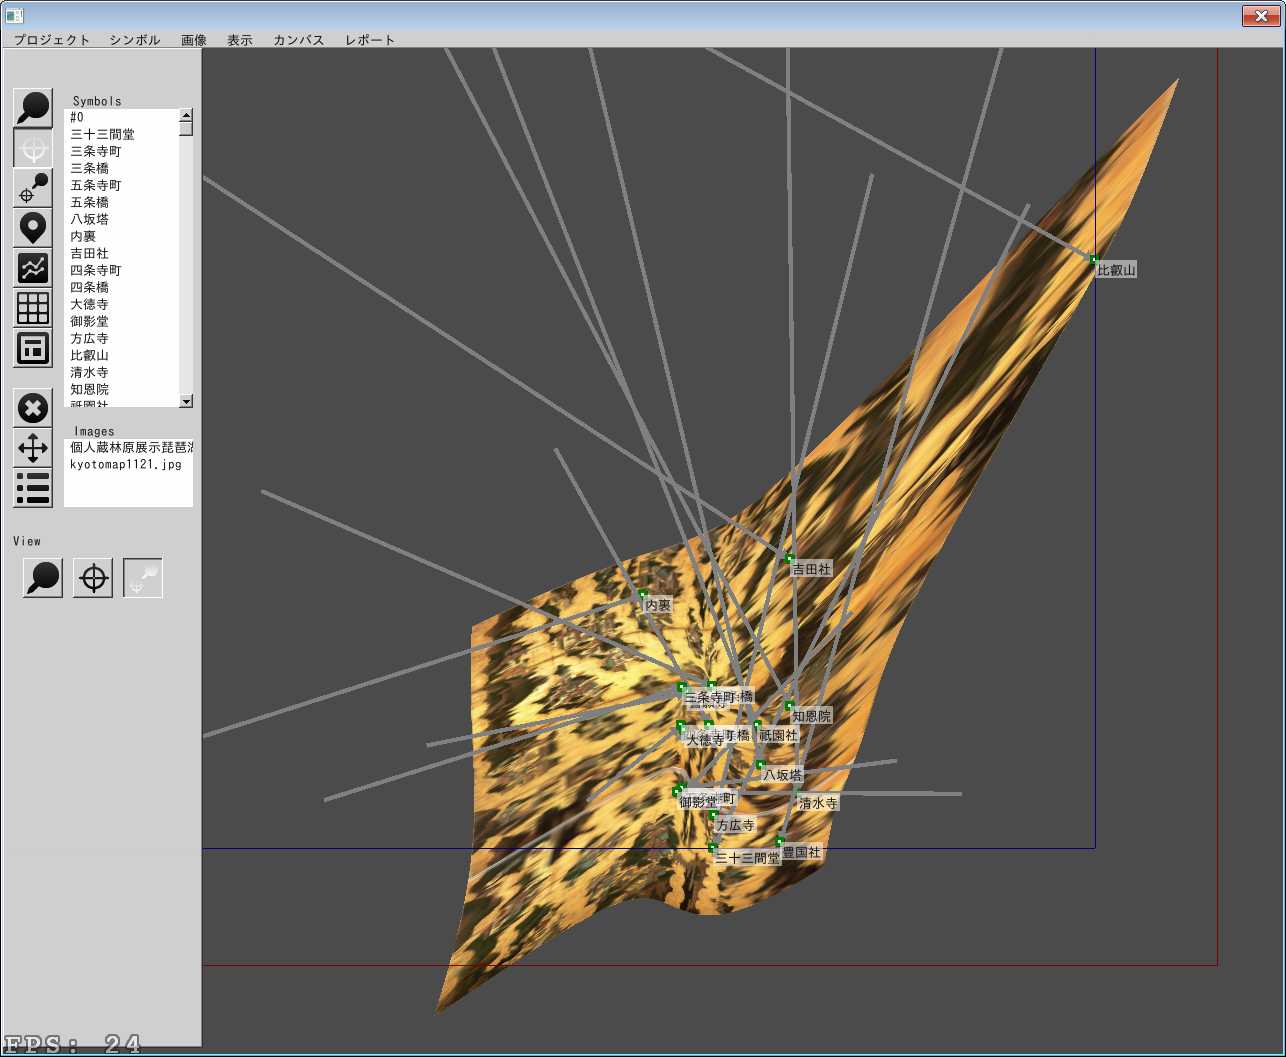1286x1057 pixels.
Task: Open the layout panel tool icon
Action: (33, 348)
